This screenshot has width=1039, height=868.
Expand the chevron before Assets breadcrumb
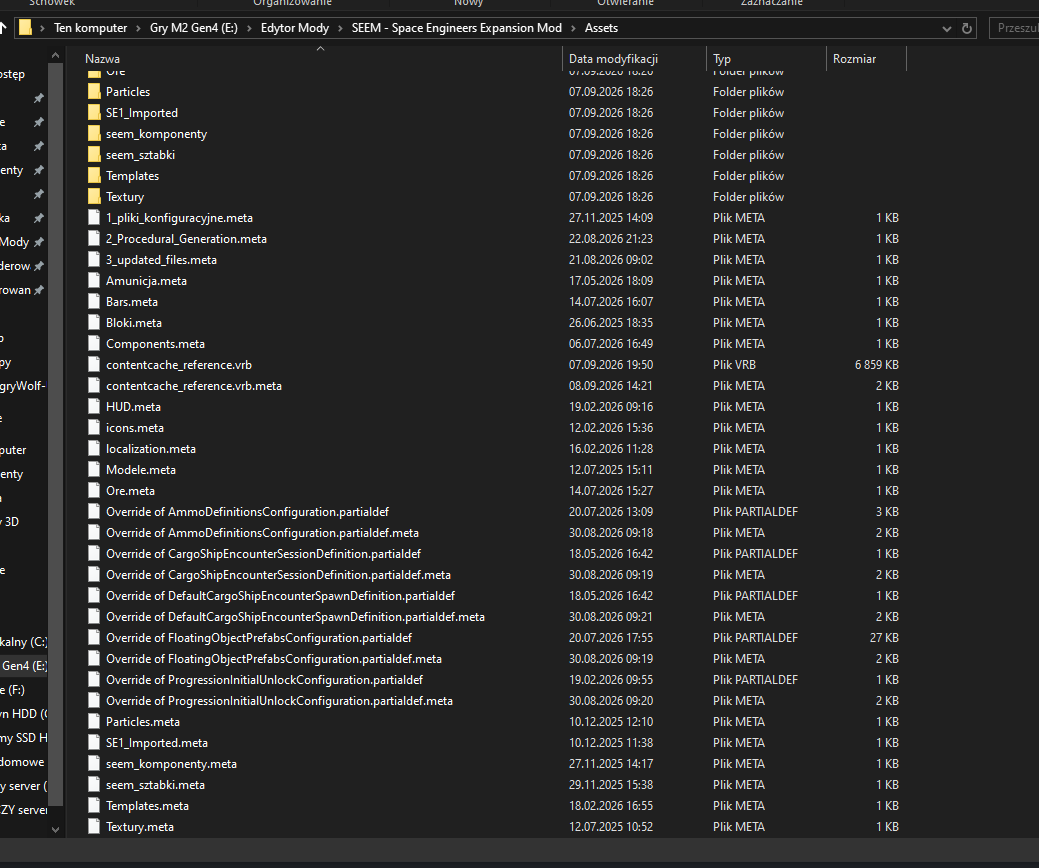coord(573,28)
